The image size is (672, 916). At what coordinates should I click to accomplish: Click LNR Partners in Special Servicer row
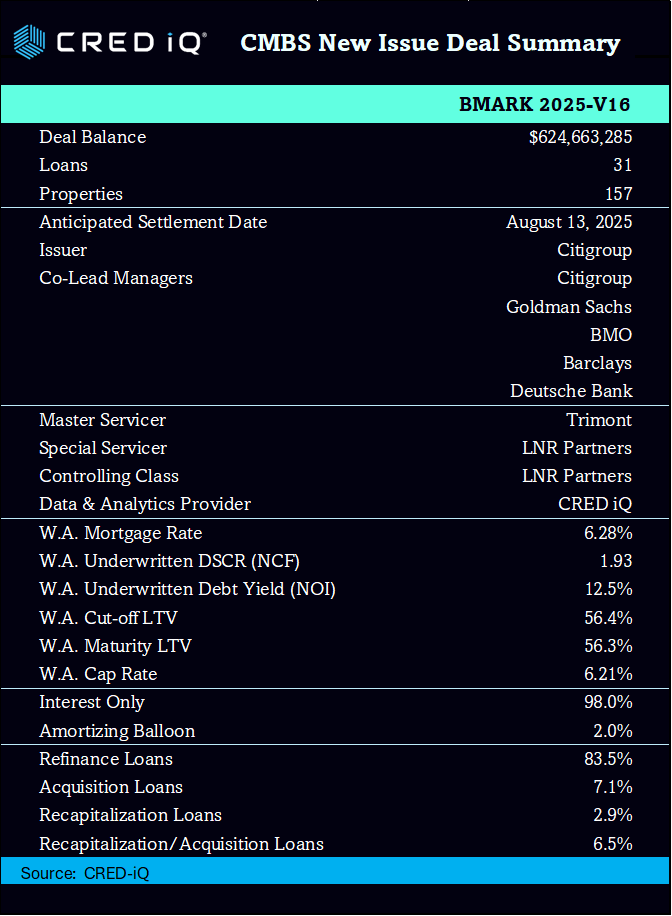[577, 448]
